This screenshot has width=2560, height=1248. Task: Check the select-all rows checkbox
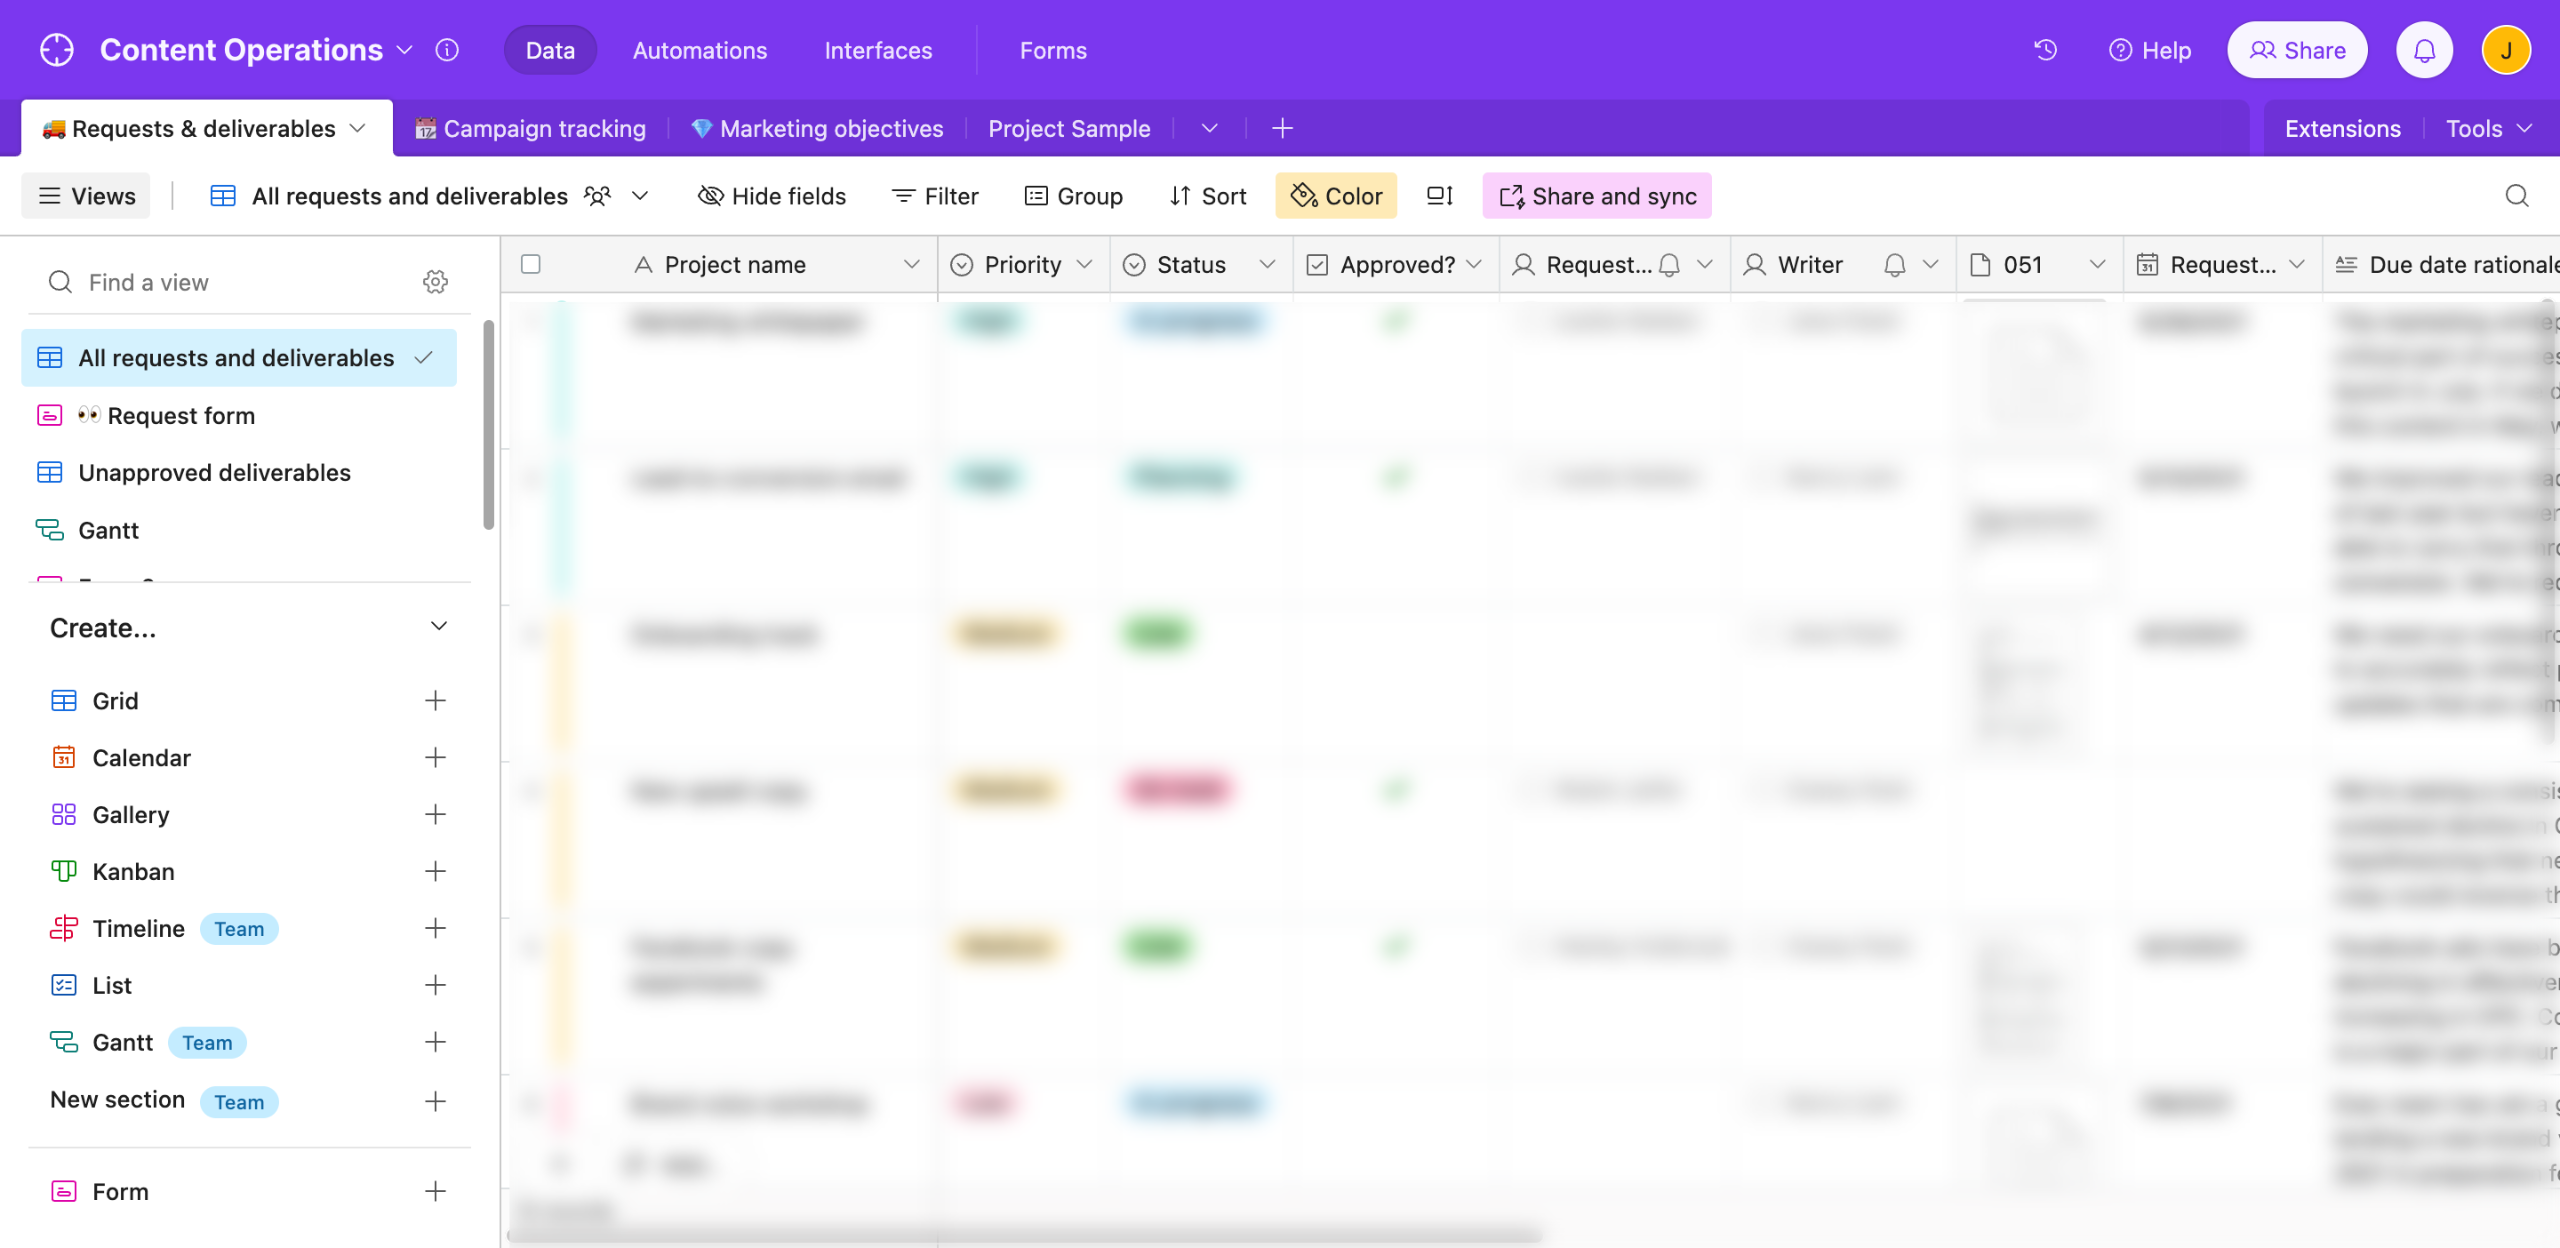[x=531, y=264]
